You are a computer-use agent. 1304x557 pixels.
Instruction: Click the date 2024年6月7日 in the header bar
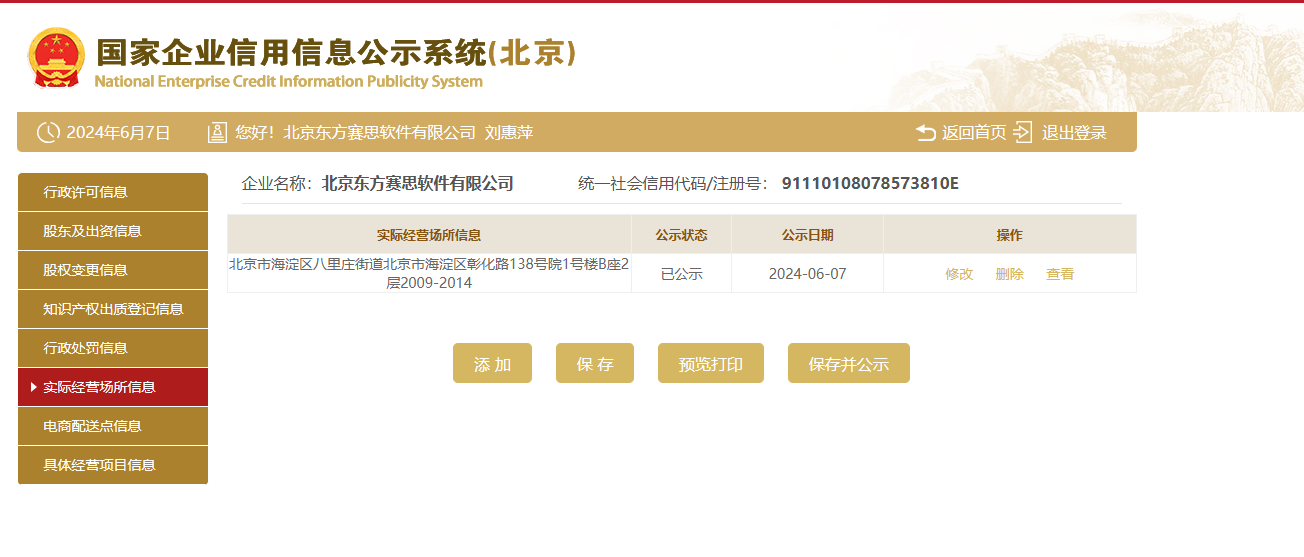[x=118, y=132]
